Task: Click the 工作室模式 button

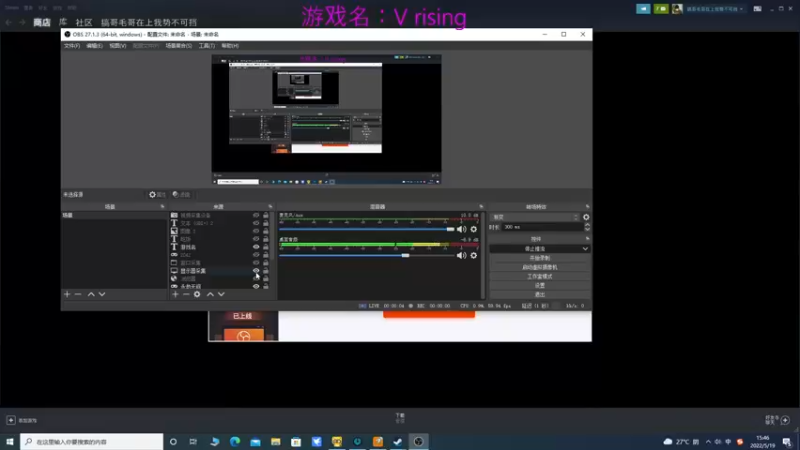Action: coord(540,276)
